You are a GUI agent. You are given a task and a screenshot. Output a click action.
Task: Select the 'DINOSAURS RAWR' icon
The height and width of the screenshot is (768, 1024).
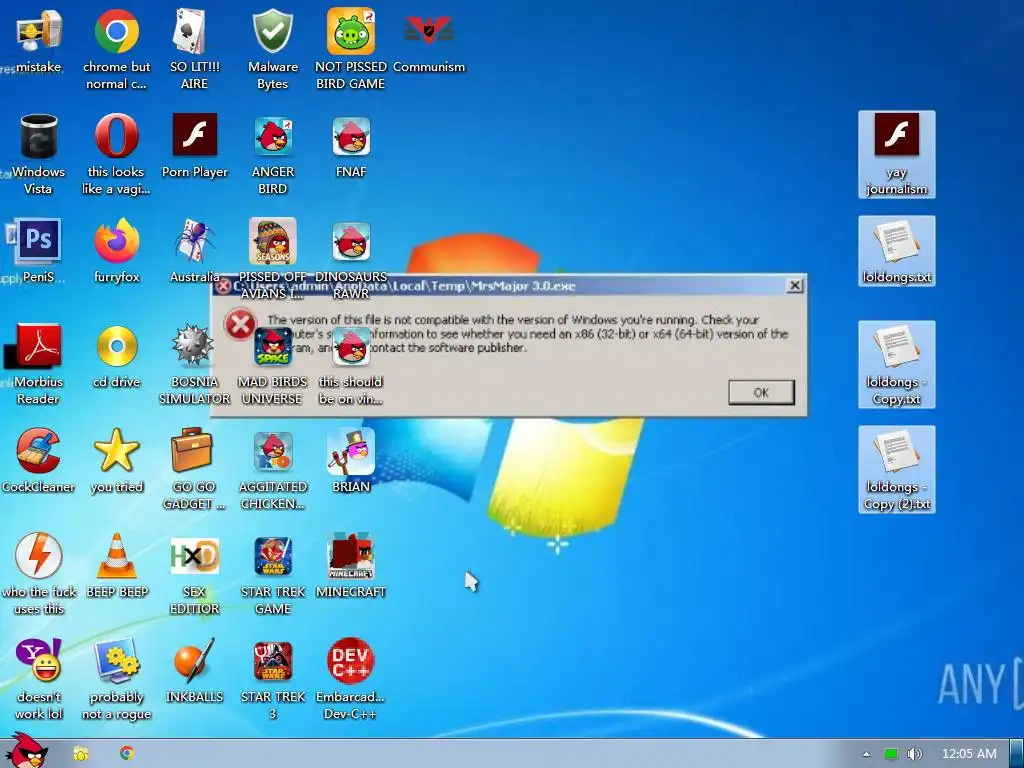[351, 259]
